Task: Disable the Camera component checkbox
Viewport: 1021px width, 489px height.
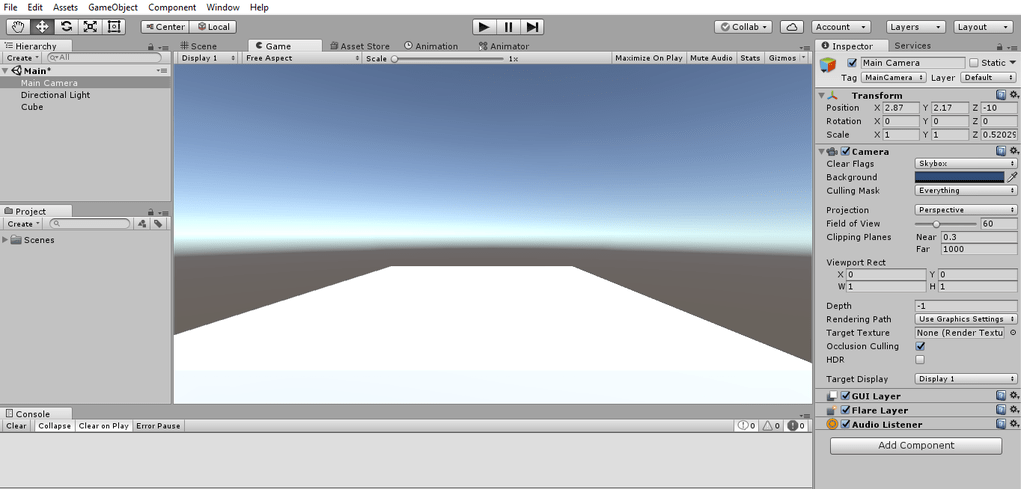Action: coord(845,151)
